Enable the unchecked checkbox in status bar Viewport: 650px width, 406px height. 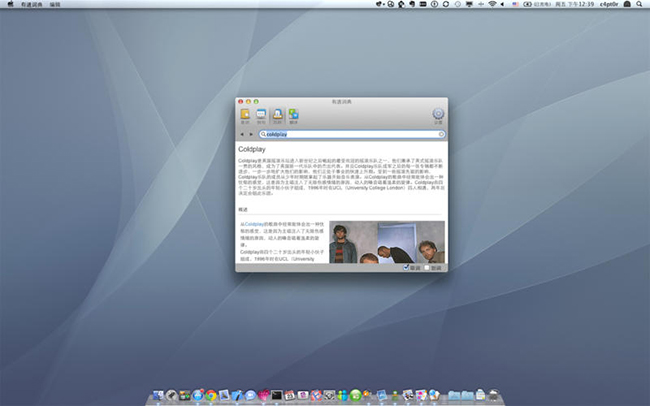(x=427, y=268)
